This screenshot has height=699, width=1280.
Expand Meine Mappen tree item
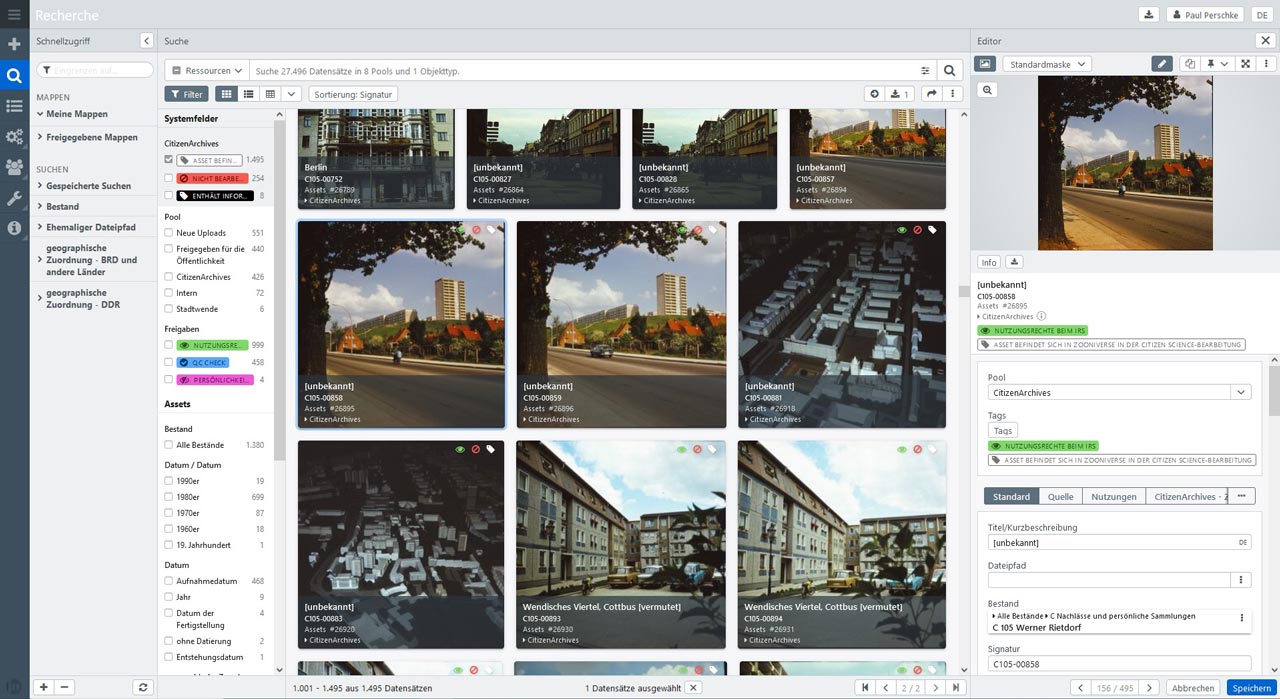click(x=39, y=114)
